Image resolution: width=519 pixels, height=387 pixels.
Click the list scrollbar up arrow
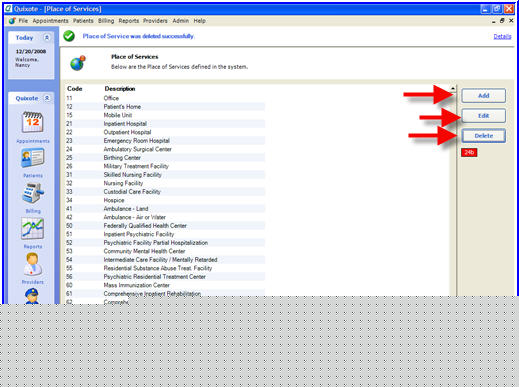(453, 88)
